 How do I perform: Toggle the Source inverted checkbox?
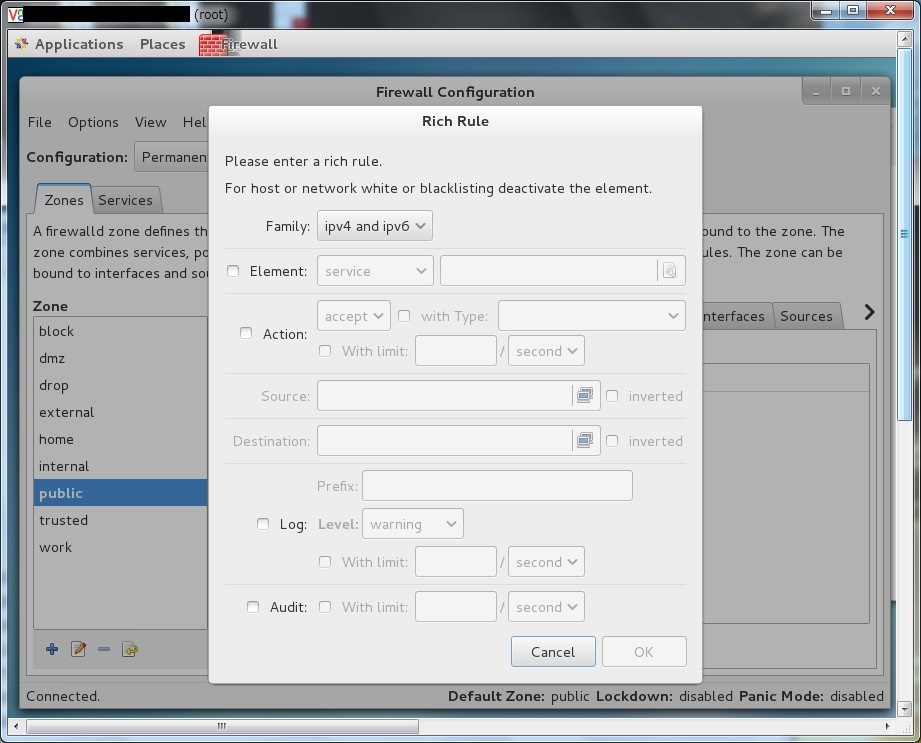coord(612,396)
